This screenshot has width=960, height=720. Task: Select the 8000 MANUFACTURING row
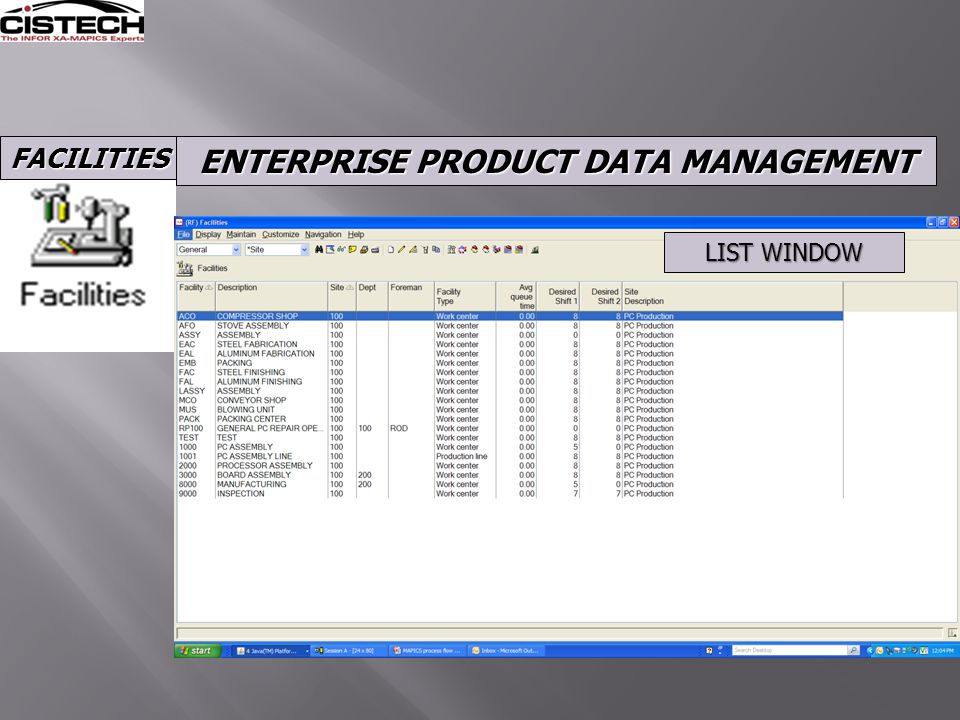pyautogui.click(x=510, y=484)
